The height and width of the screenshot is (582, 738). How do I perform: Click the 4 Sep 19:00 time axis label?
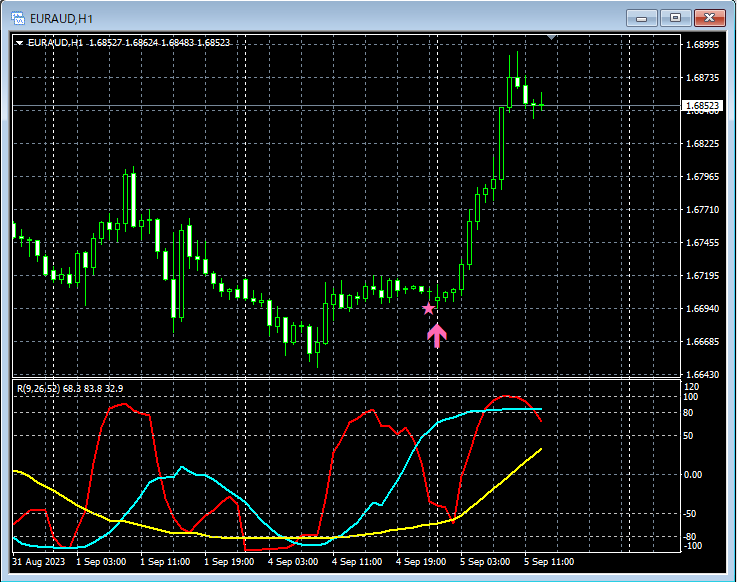point(421,562)
